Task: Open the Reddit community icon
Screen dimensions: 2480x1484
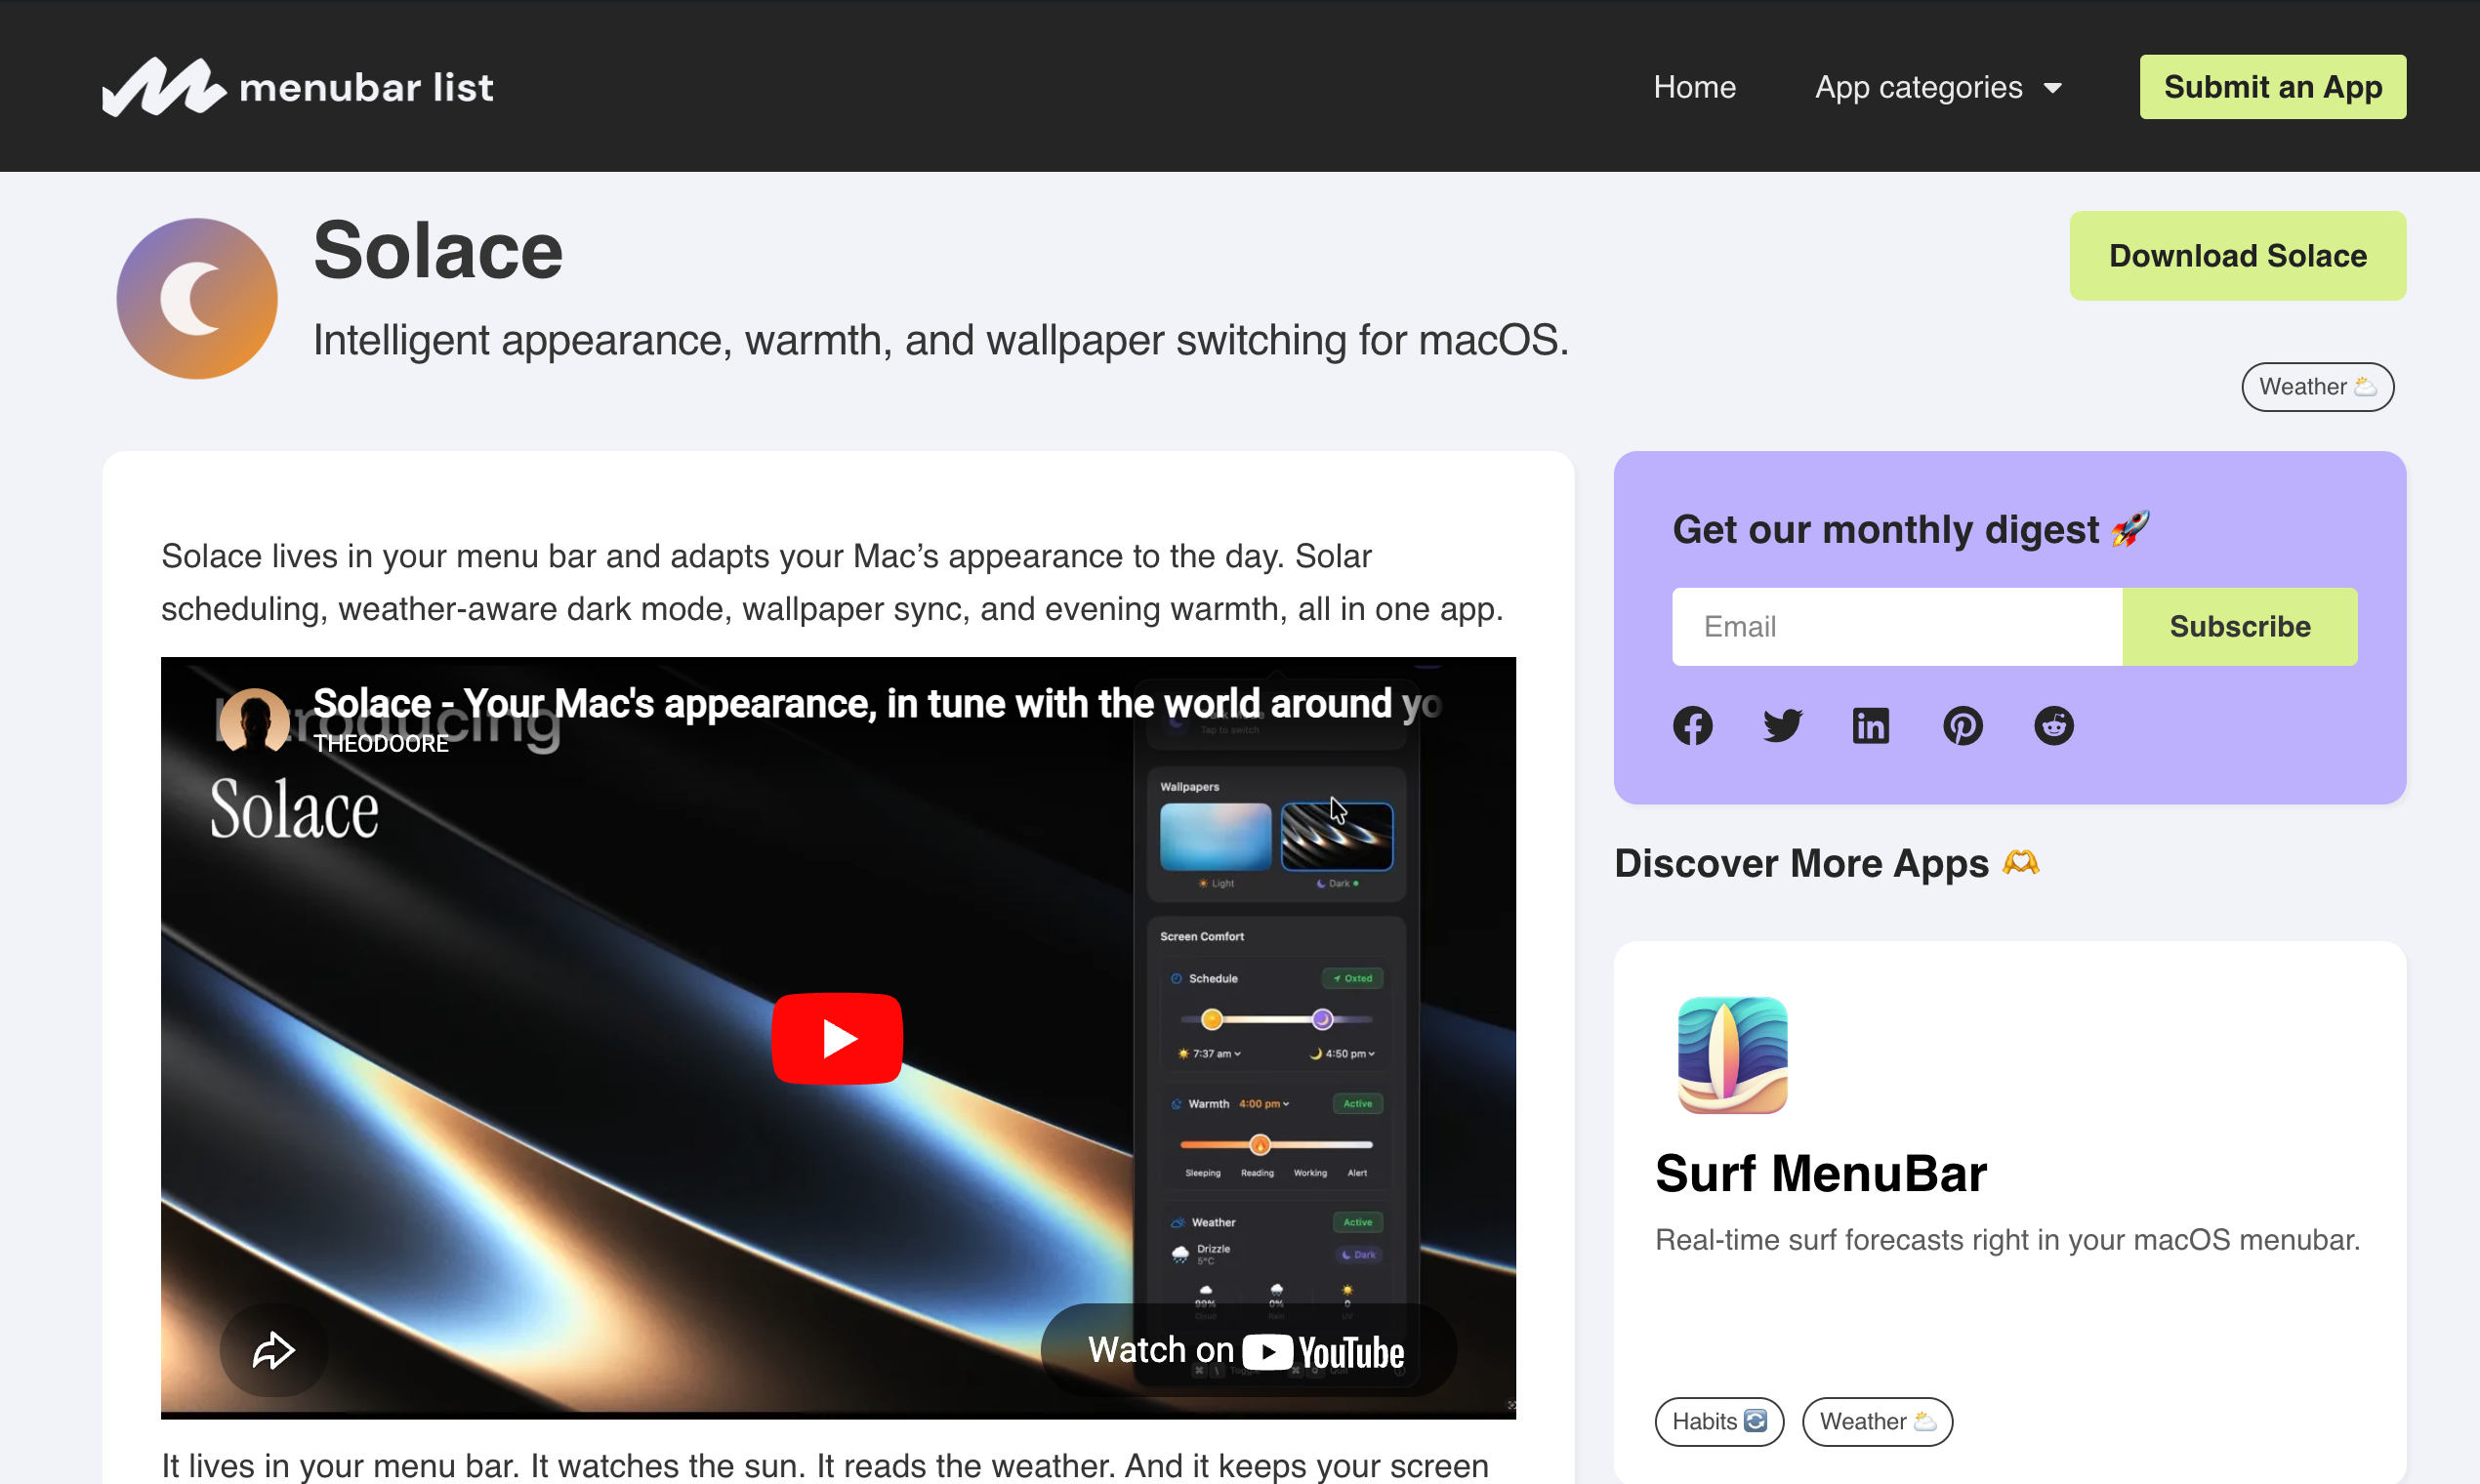Action: click(2053, 725)
